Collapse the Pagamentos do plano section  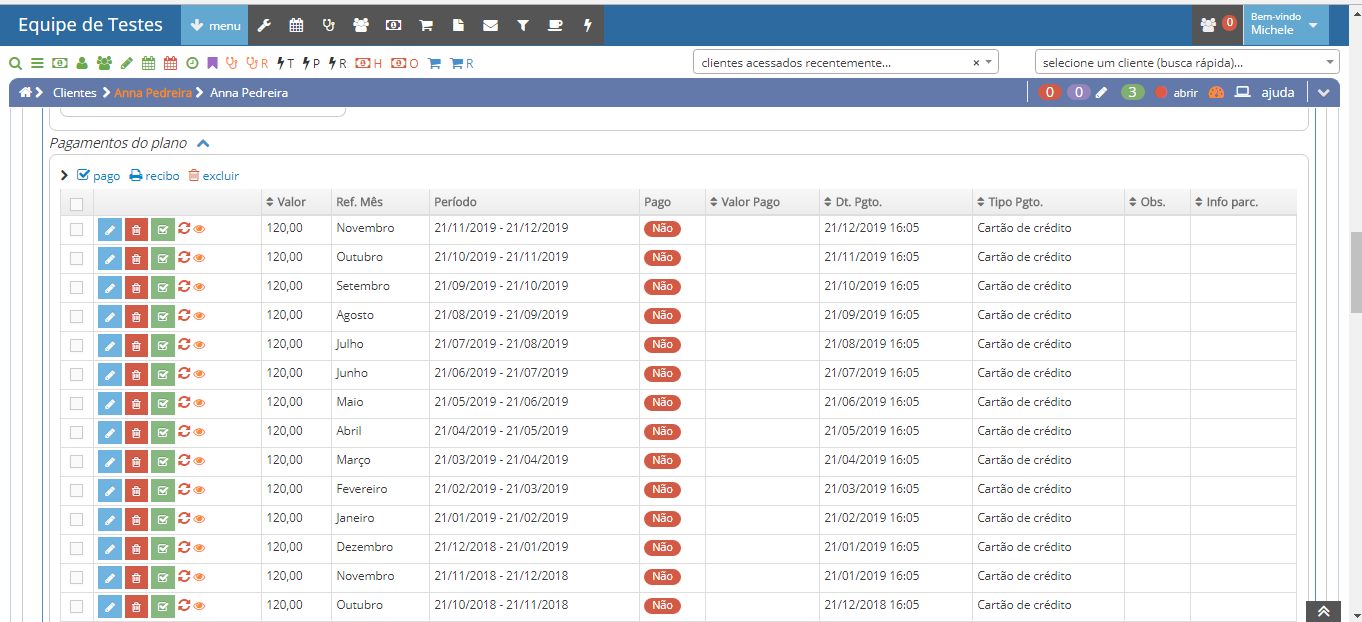203,143
